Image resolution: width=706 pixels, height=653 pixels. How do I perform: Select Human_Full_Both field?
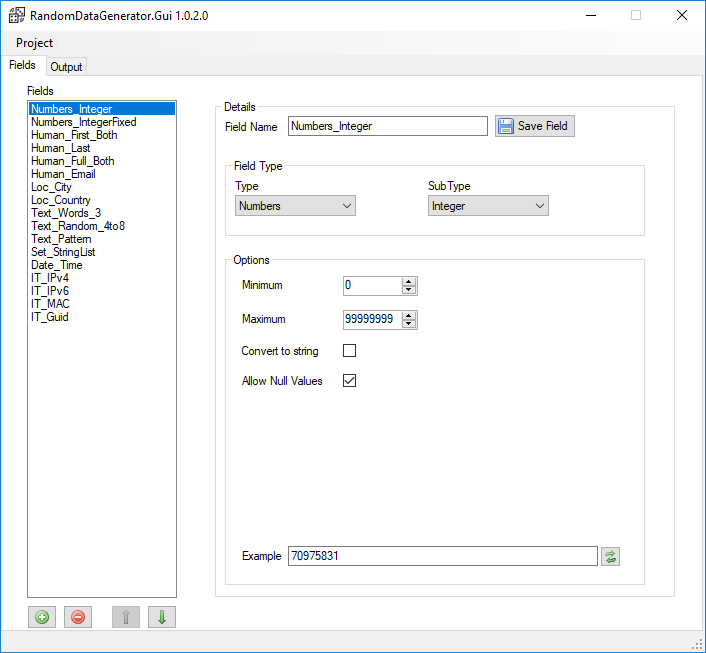[102, 161]
